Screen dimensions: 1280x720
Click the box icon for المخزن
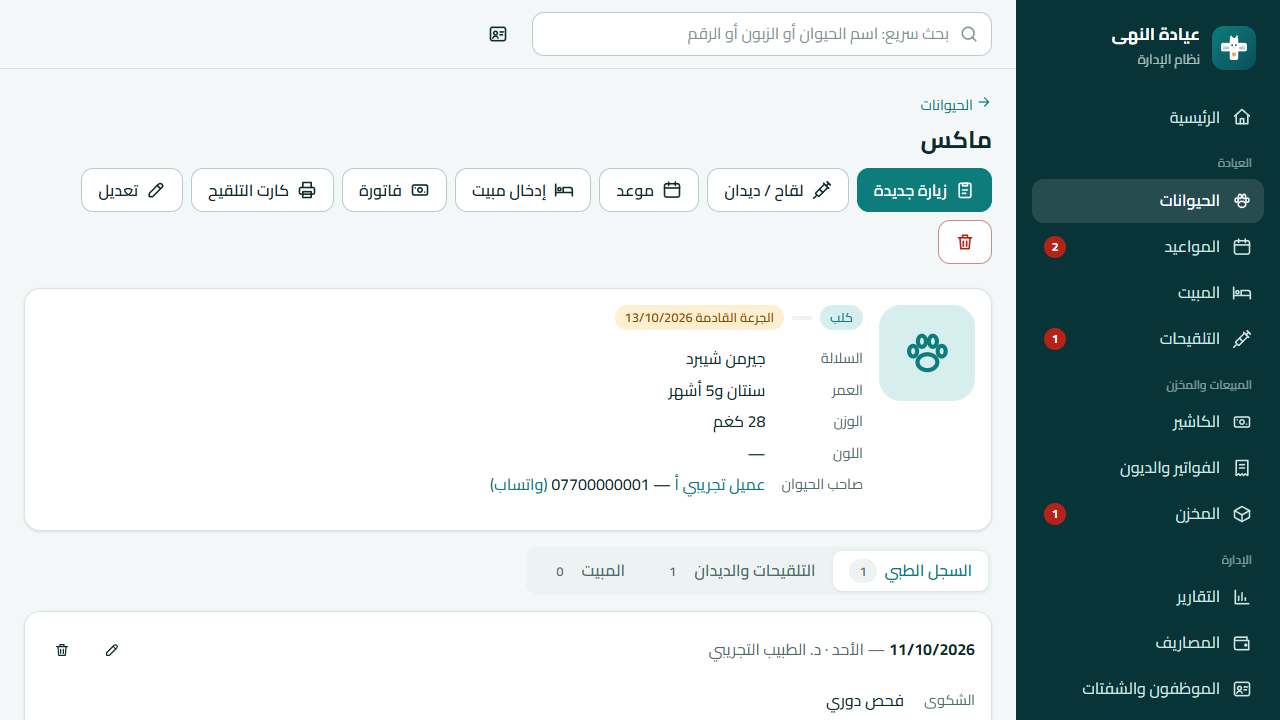(x=1242, y=514)
